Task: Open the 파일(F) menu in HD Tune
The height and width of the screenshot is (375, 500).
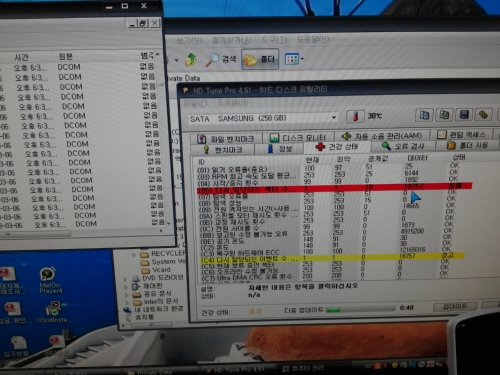Action: click(195, 103)
